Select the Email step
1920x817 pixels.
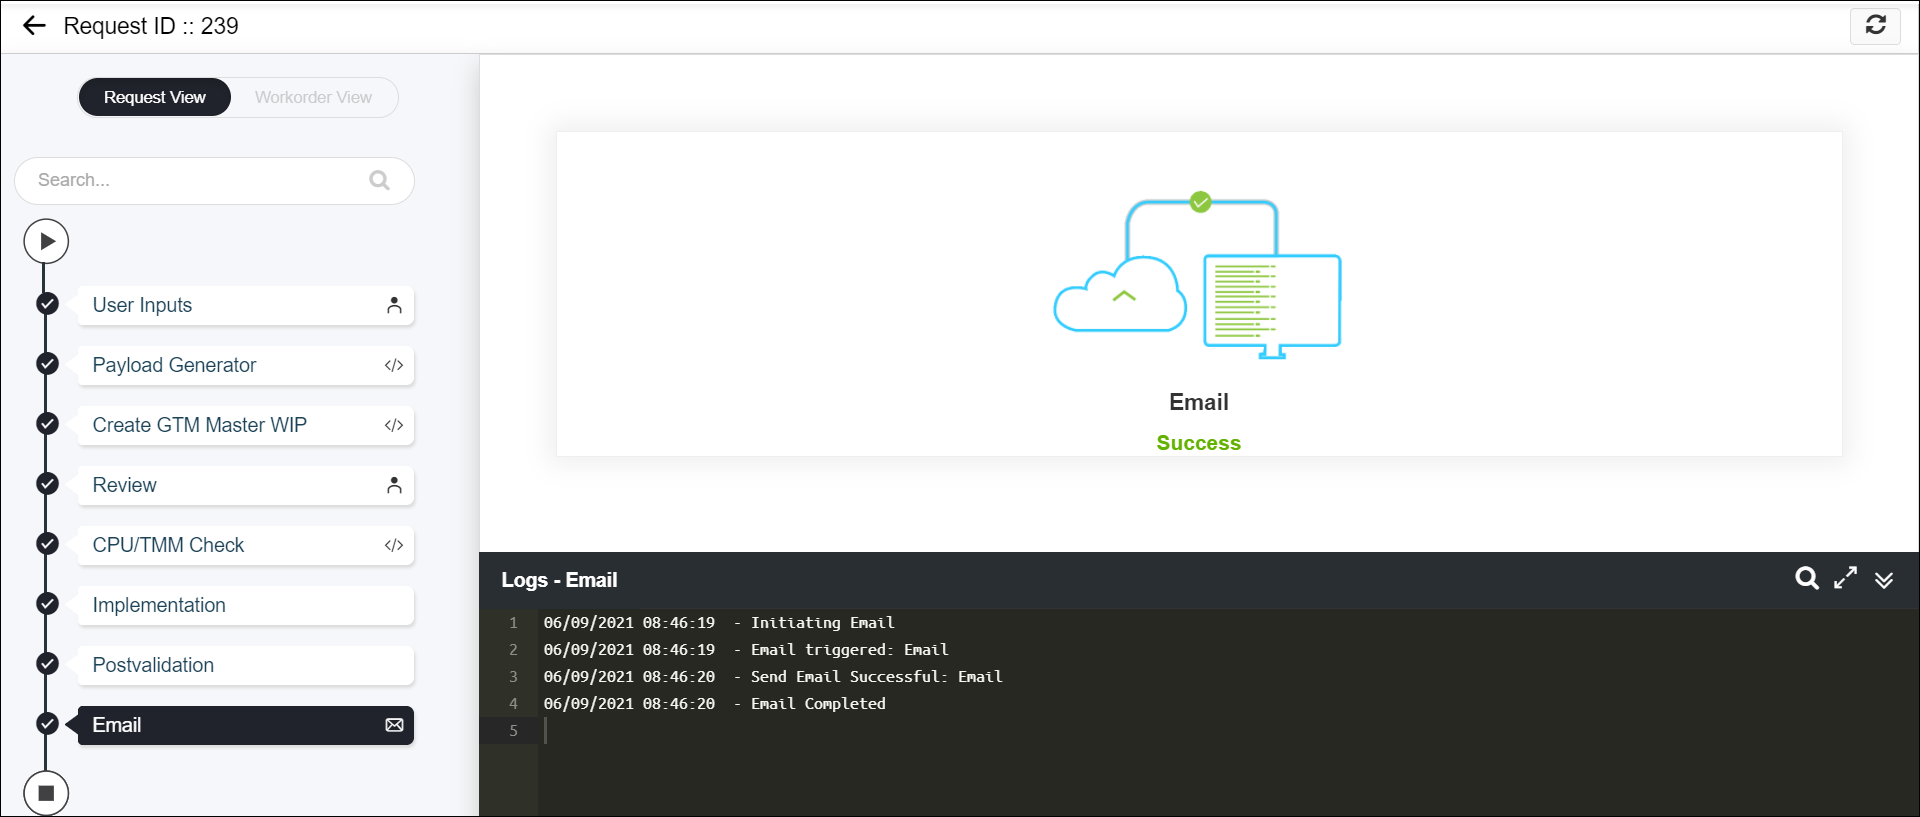245,725
